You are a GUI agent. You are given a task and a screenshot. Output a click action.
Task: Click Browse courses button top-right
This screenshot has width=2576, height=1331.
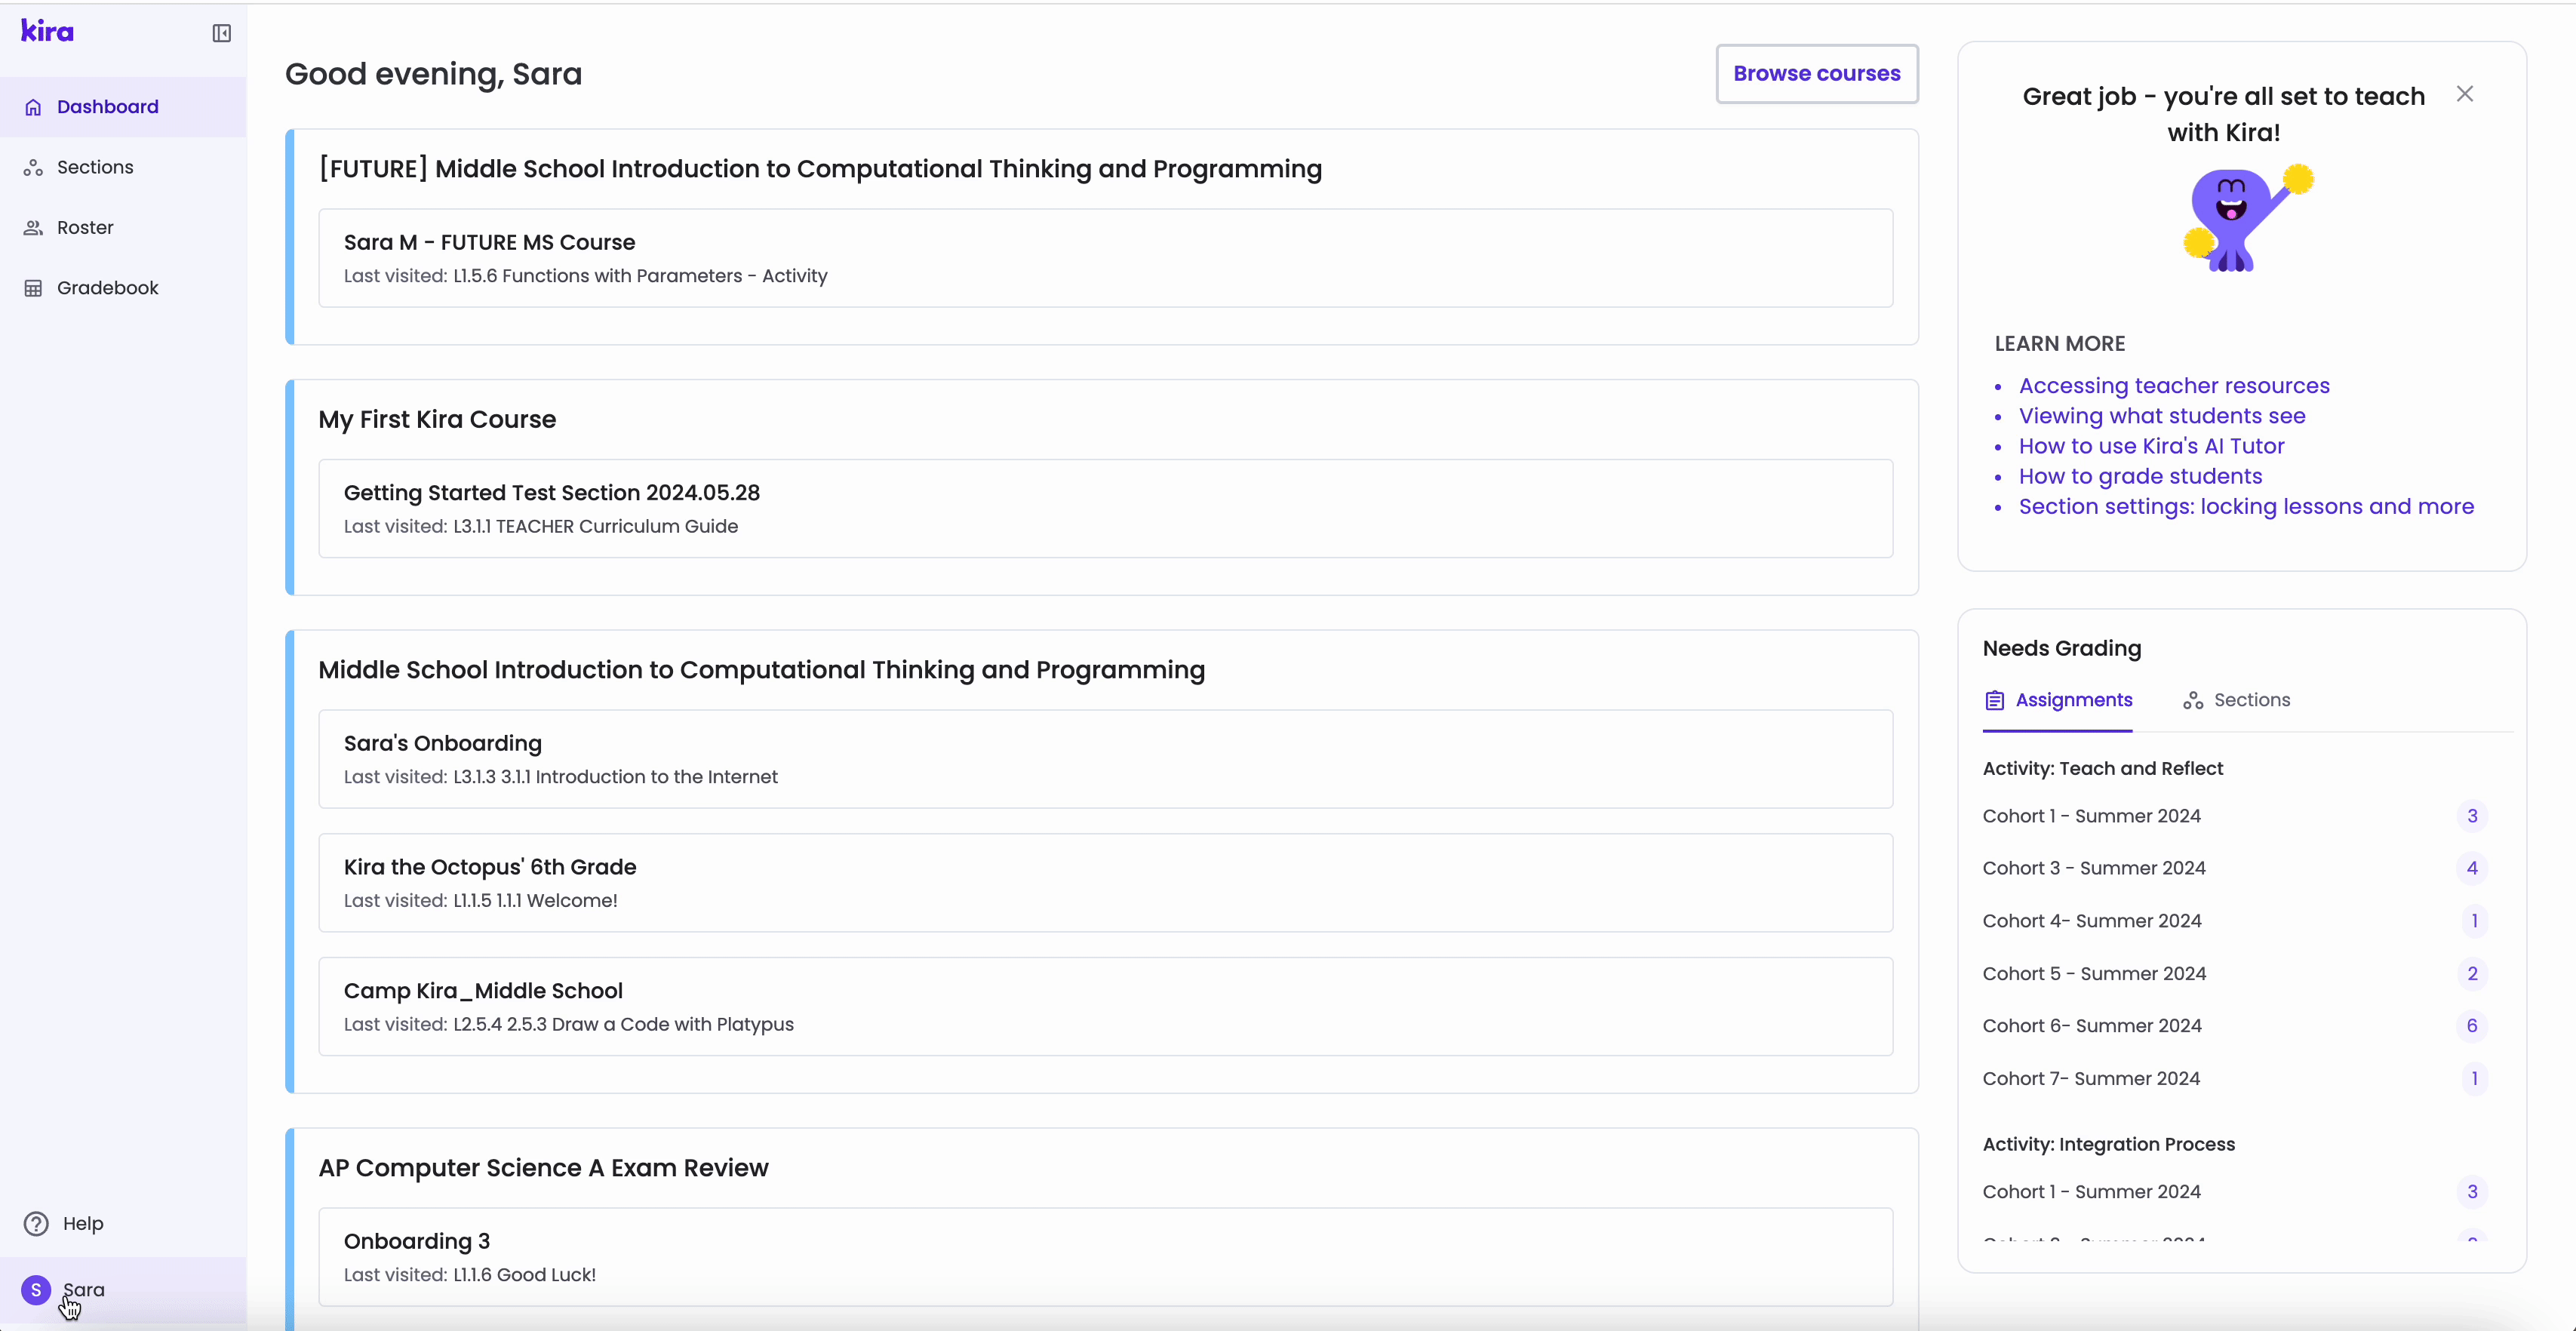click(1818, 73)
